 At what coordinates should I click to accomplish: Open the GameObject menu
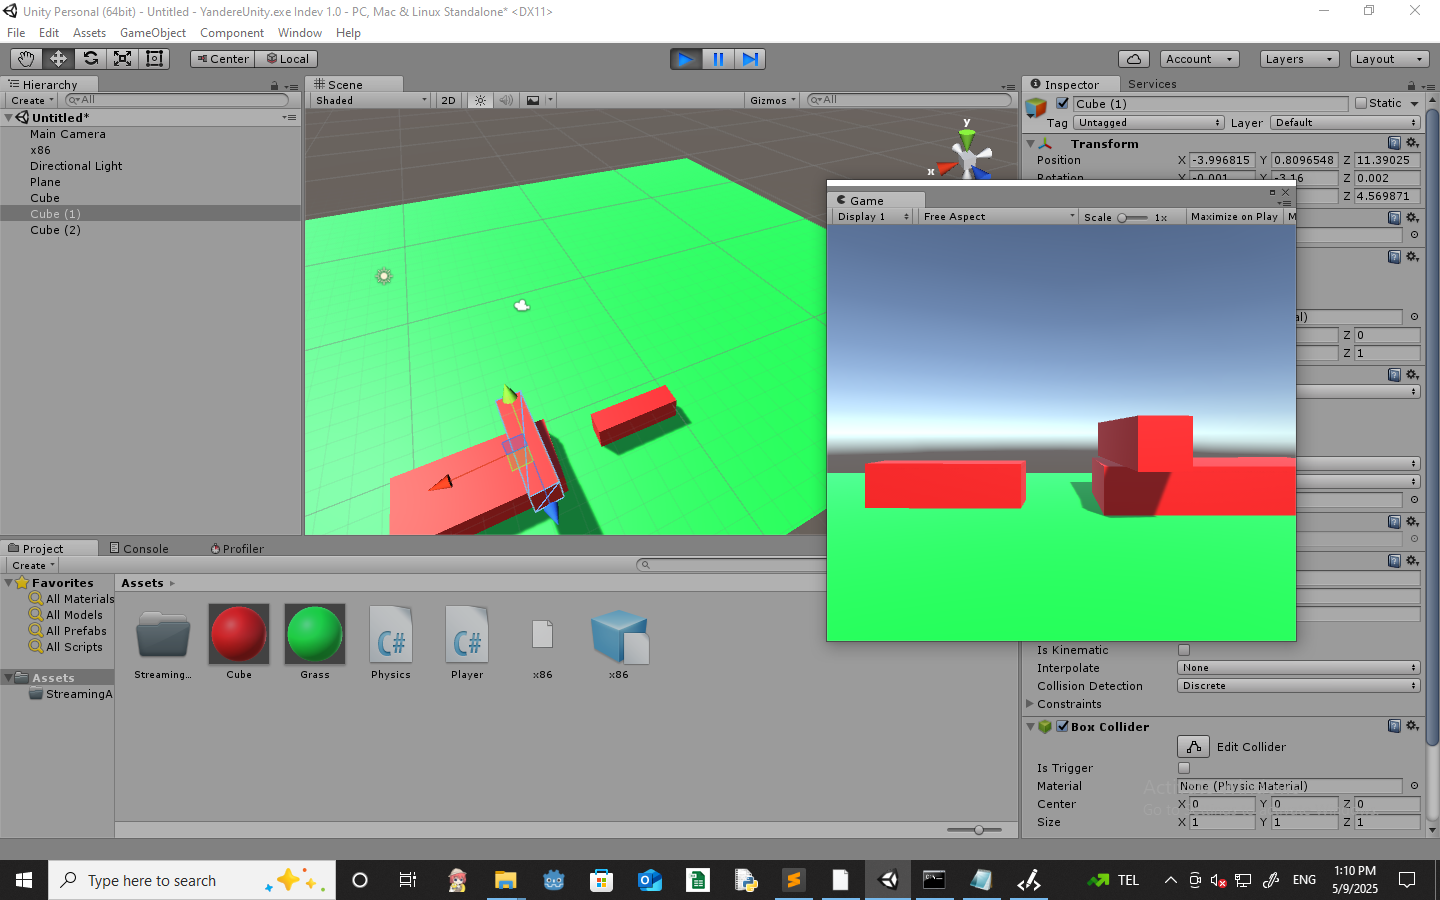(x=153, y=33)
